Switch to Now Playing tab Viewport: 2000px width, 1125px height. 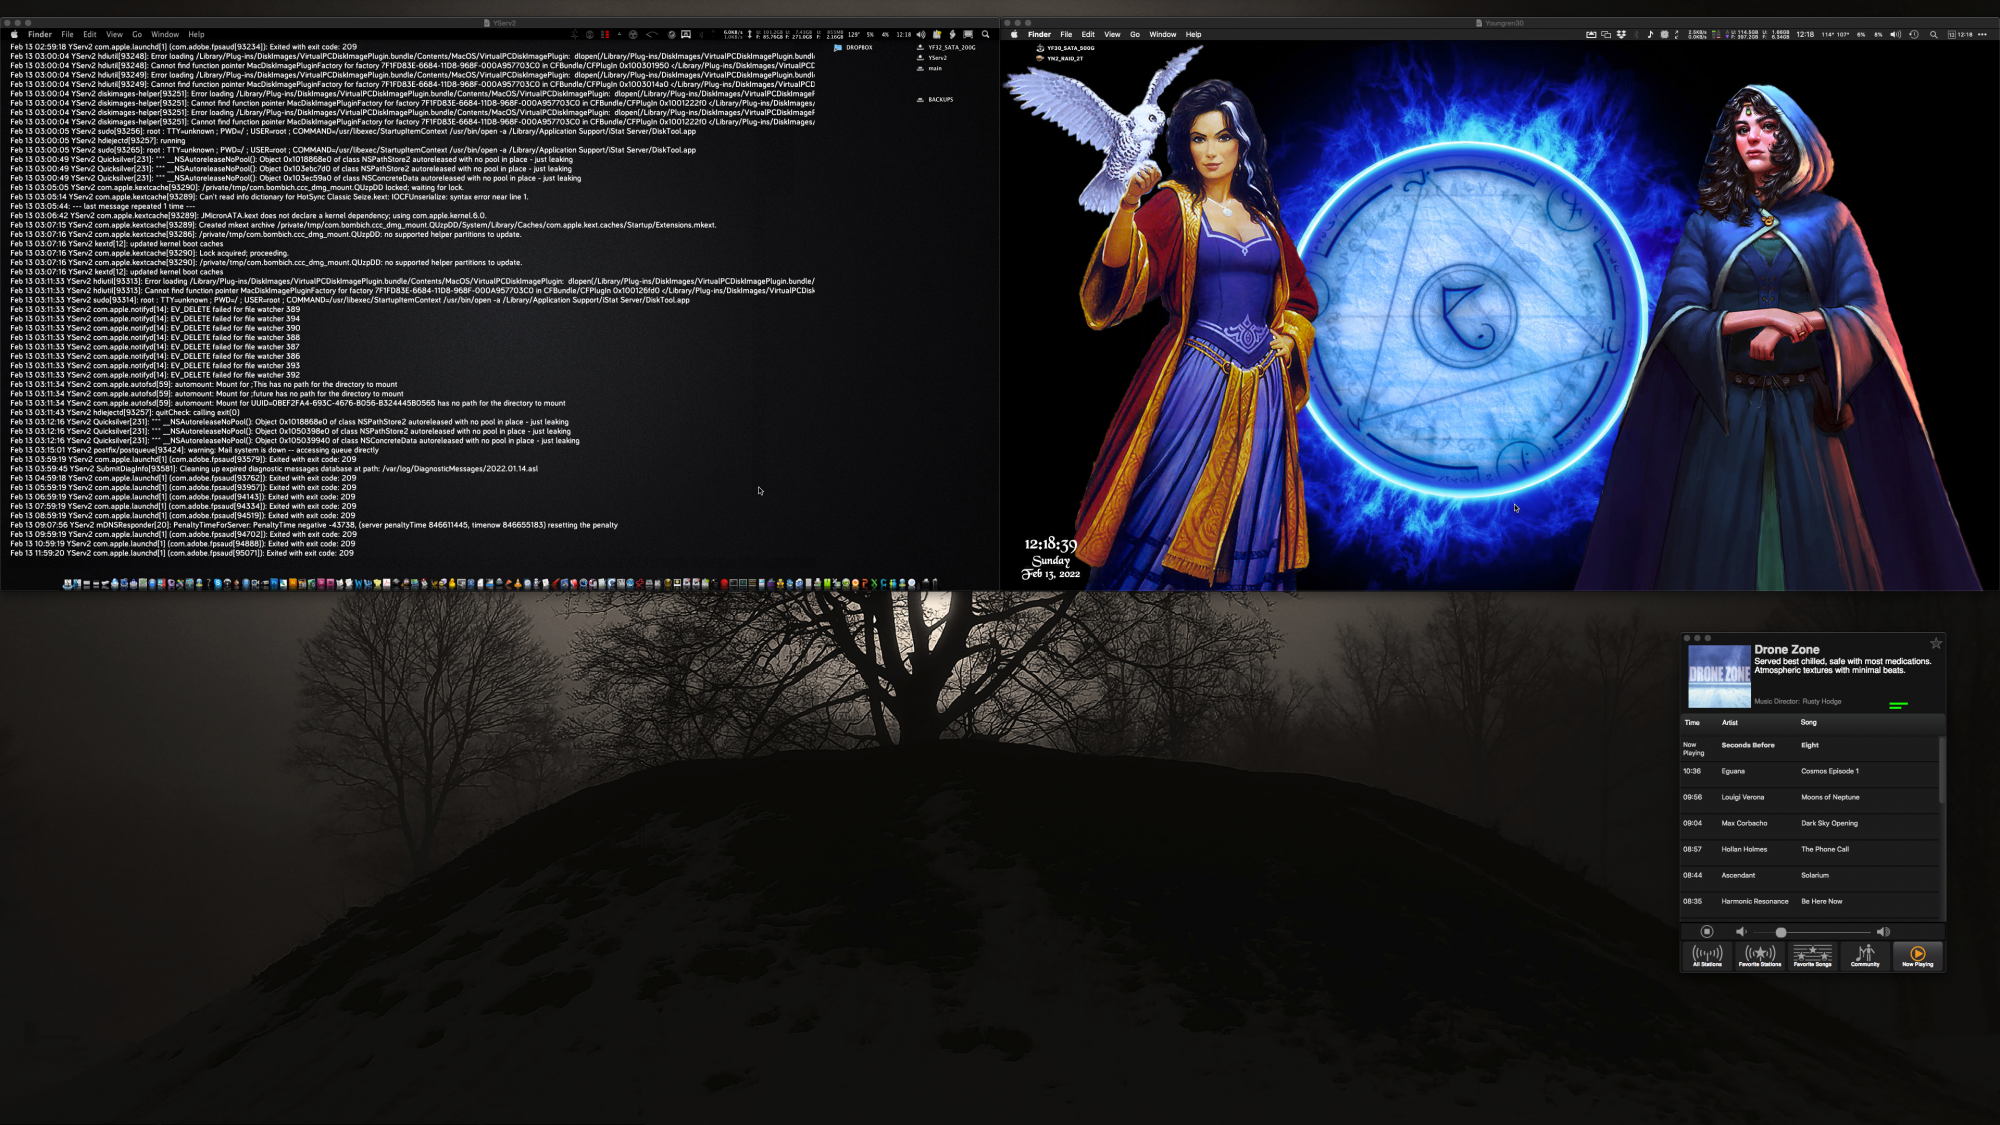coord(1917,956)
